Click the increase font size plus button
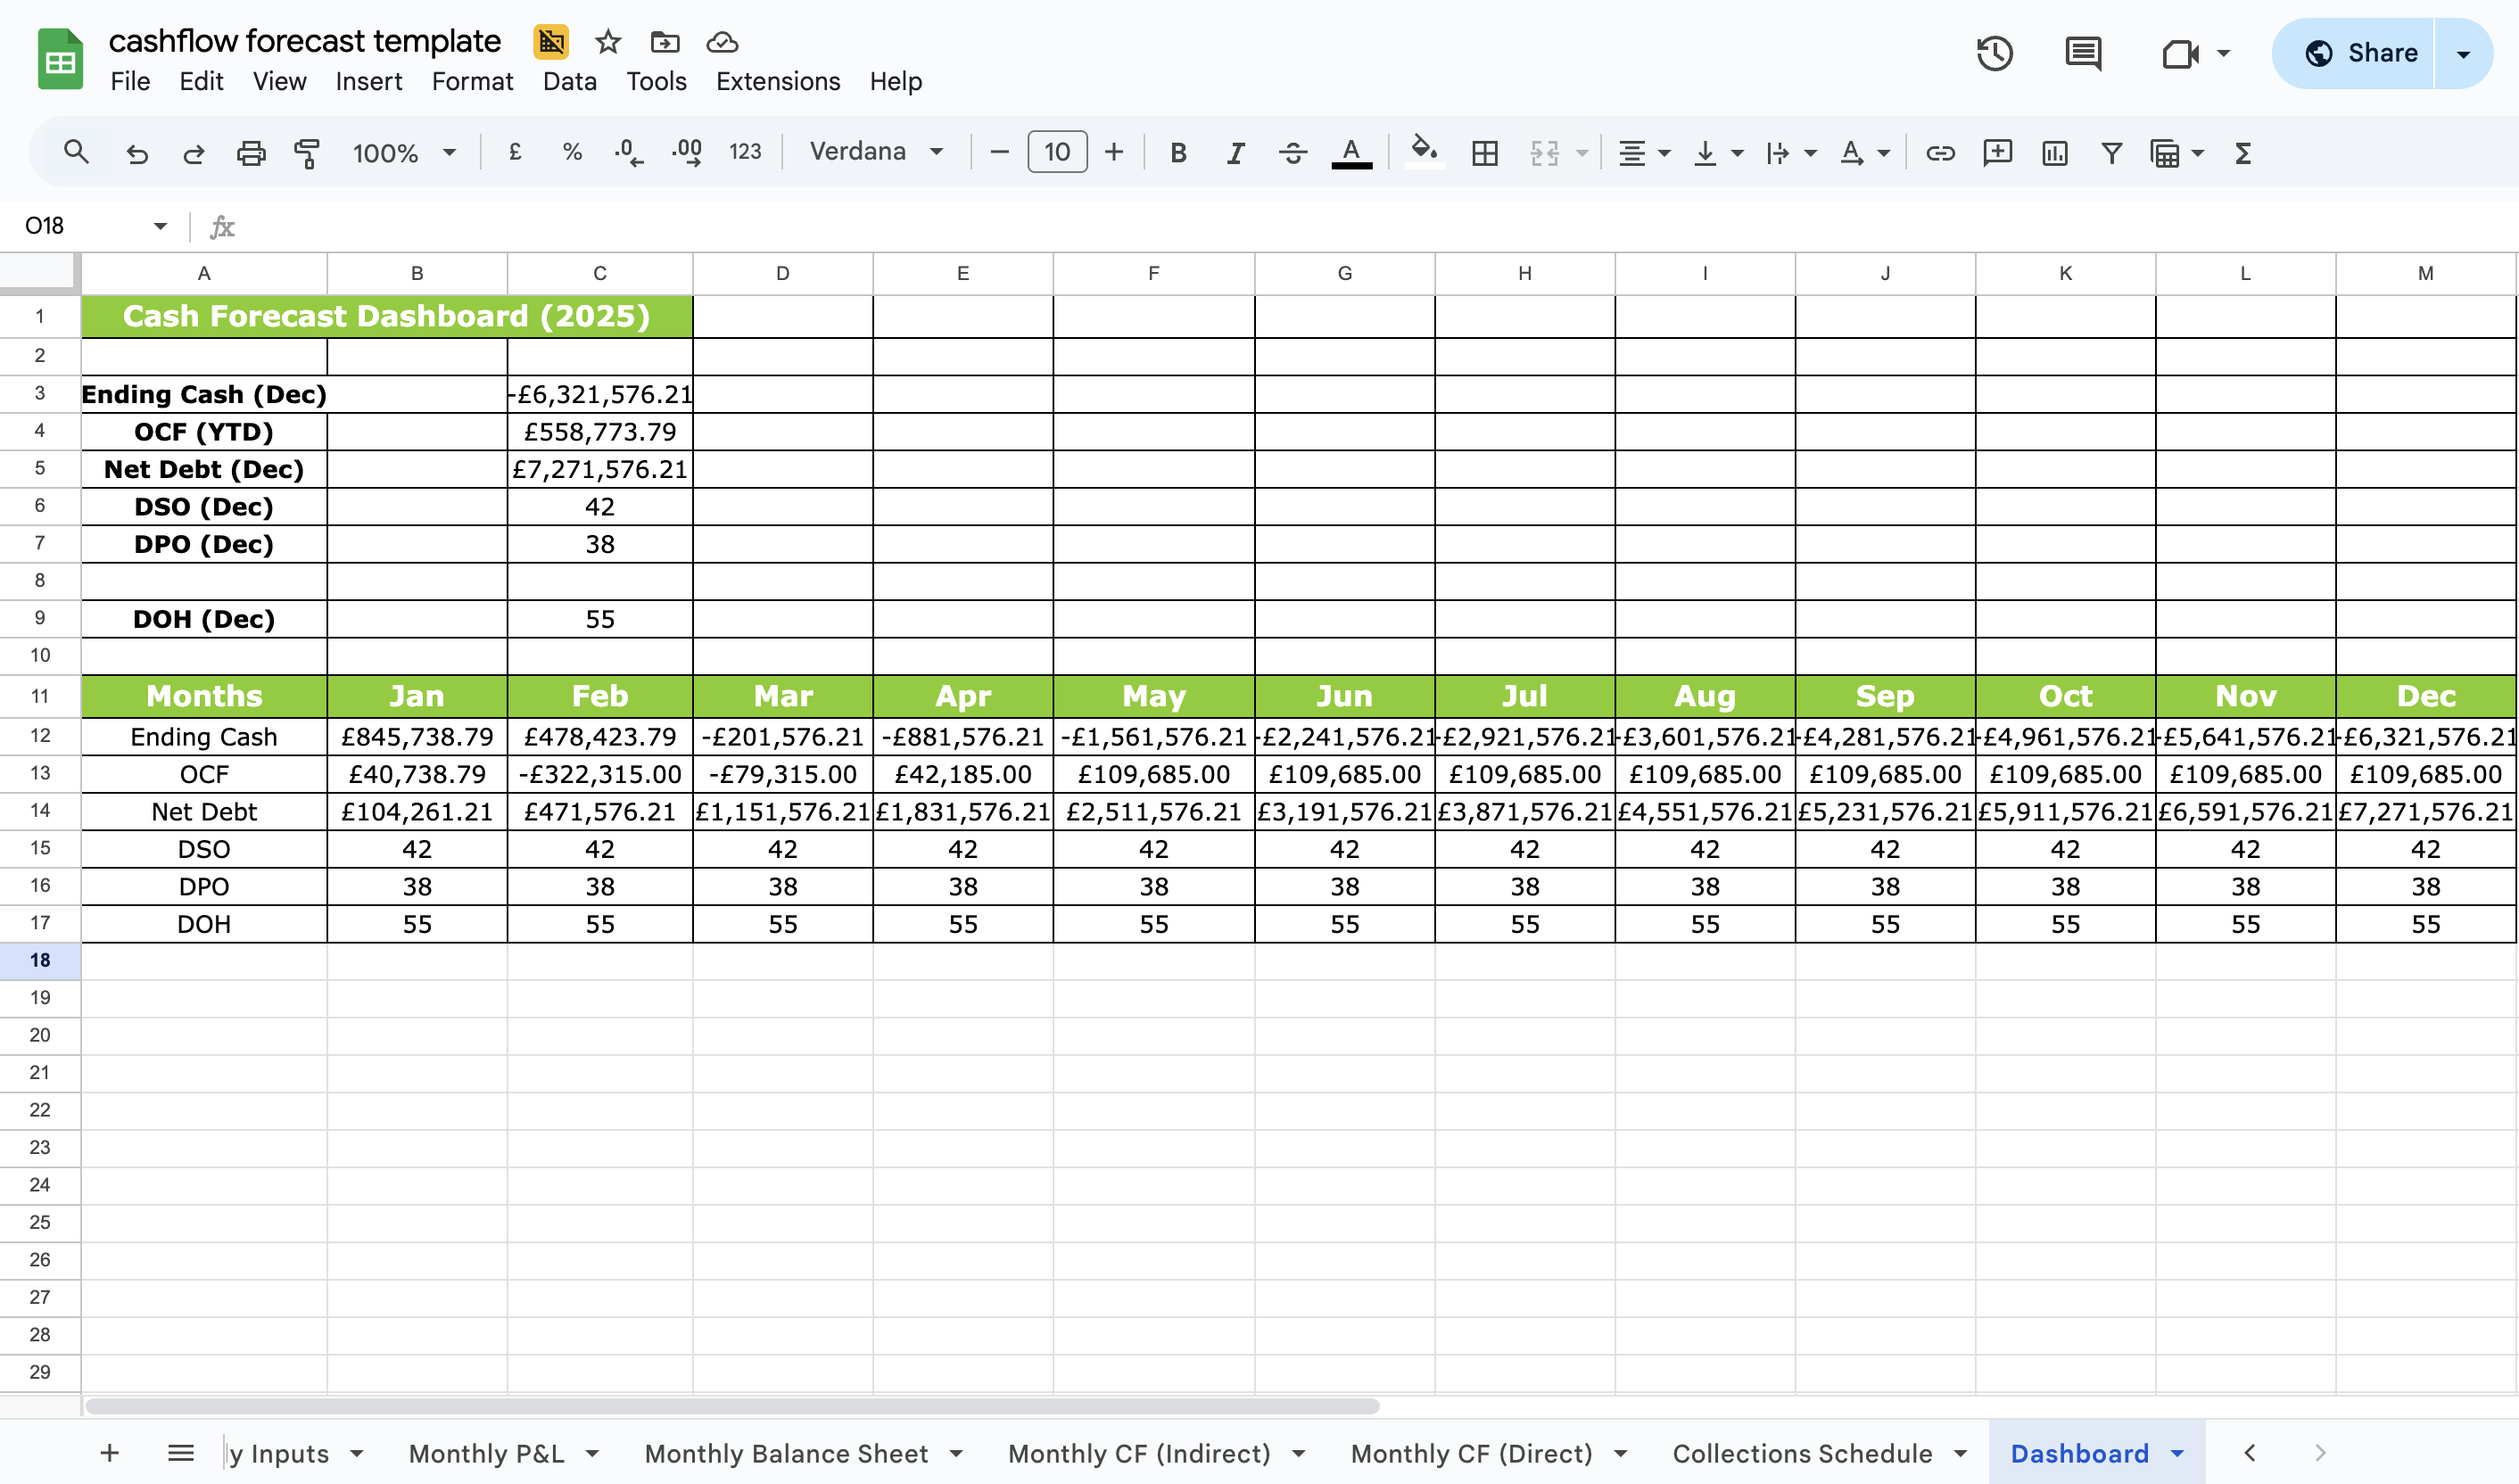Screen dimensions: 2519x1484 (1114, 152)
